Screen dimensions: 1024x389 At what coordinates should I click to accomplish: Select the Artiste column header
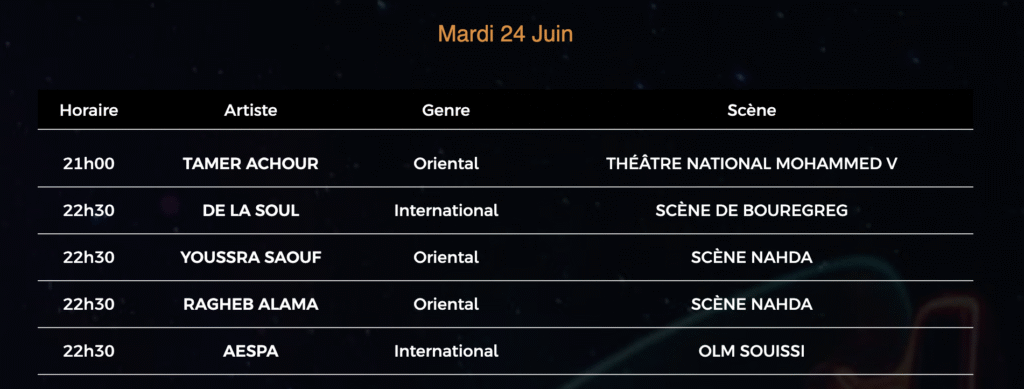tap(251, 110)
